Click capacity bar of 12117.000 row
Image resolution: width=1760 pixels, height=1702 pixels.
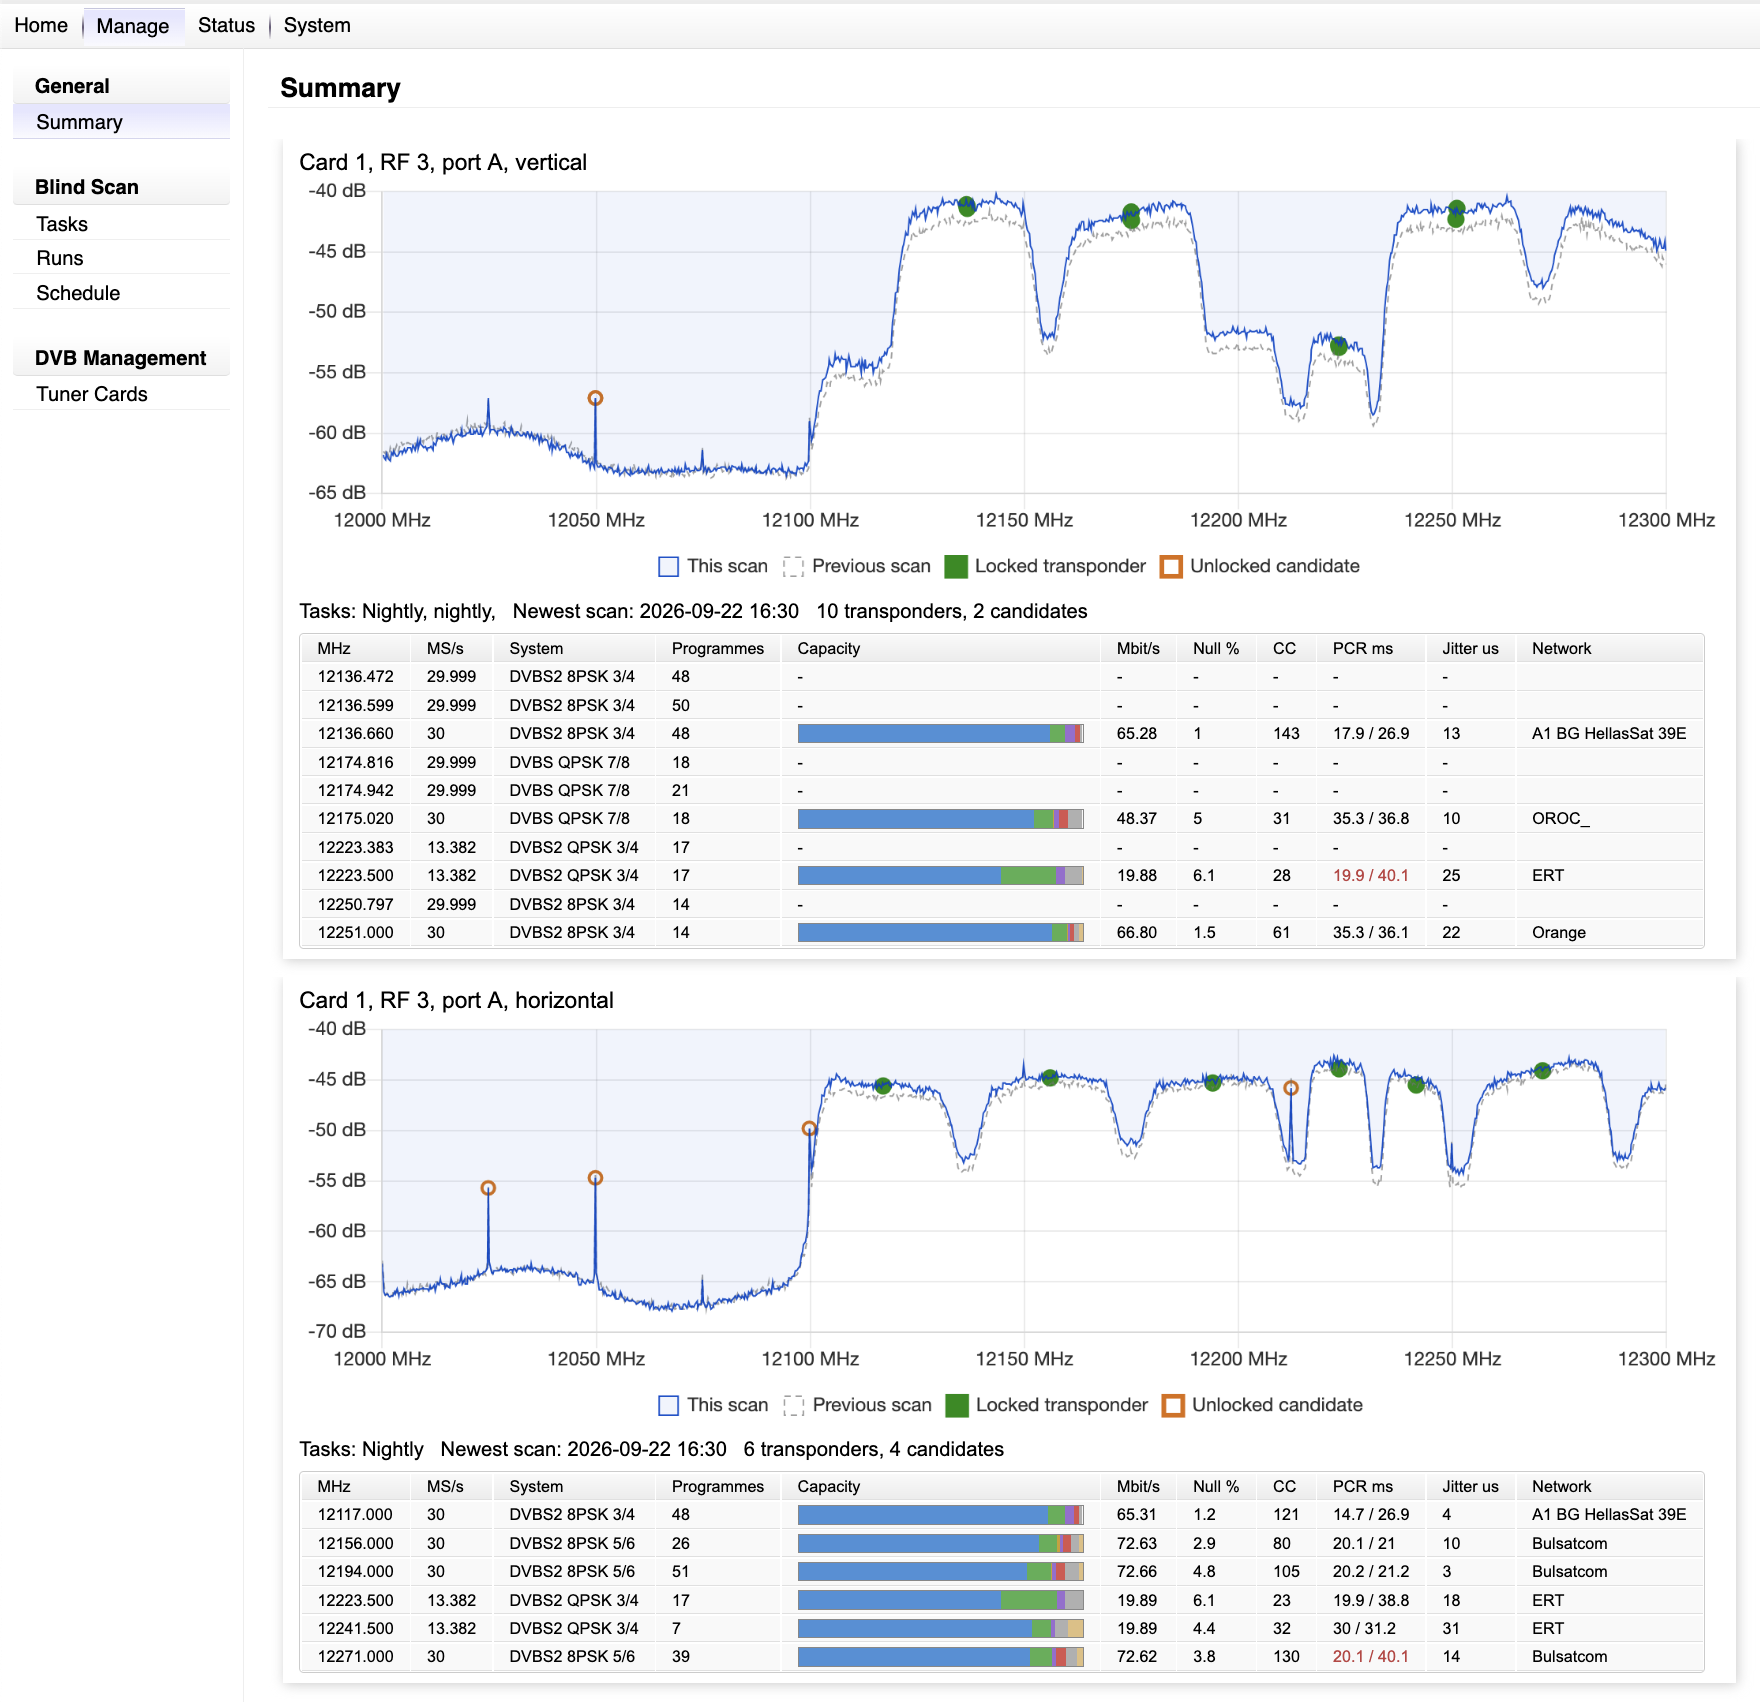coord(940,1515)
